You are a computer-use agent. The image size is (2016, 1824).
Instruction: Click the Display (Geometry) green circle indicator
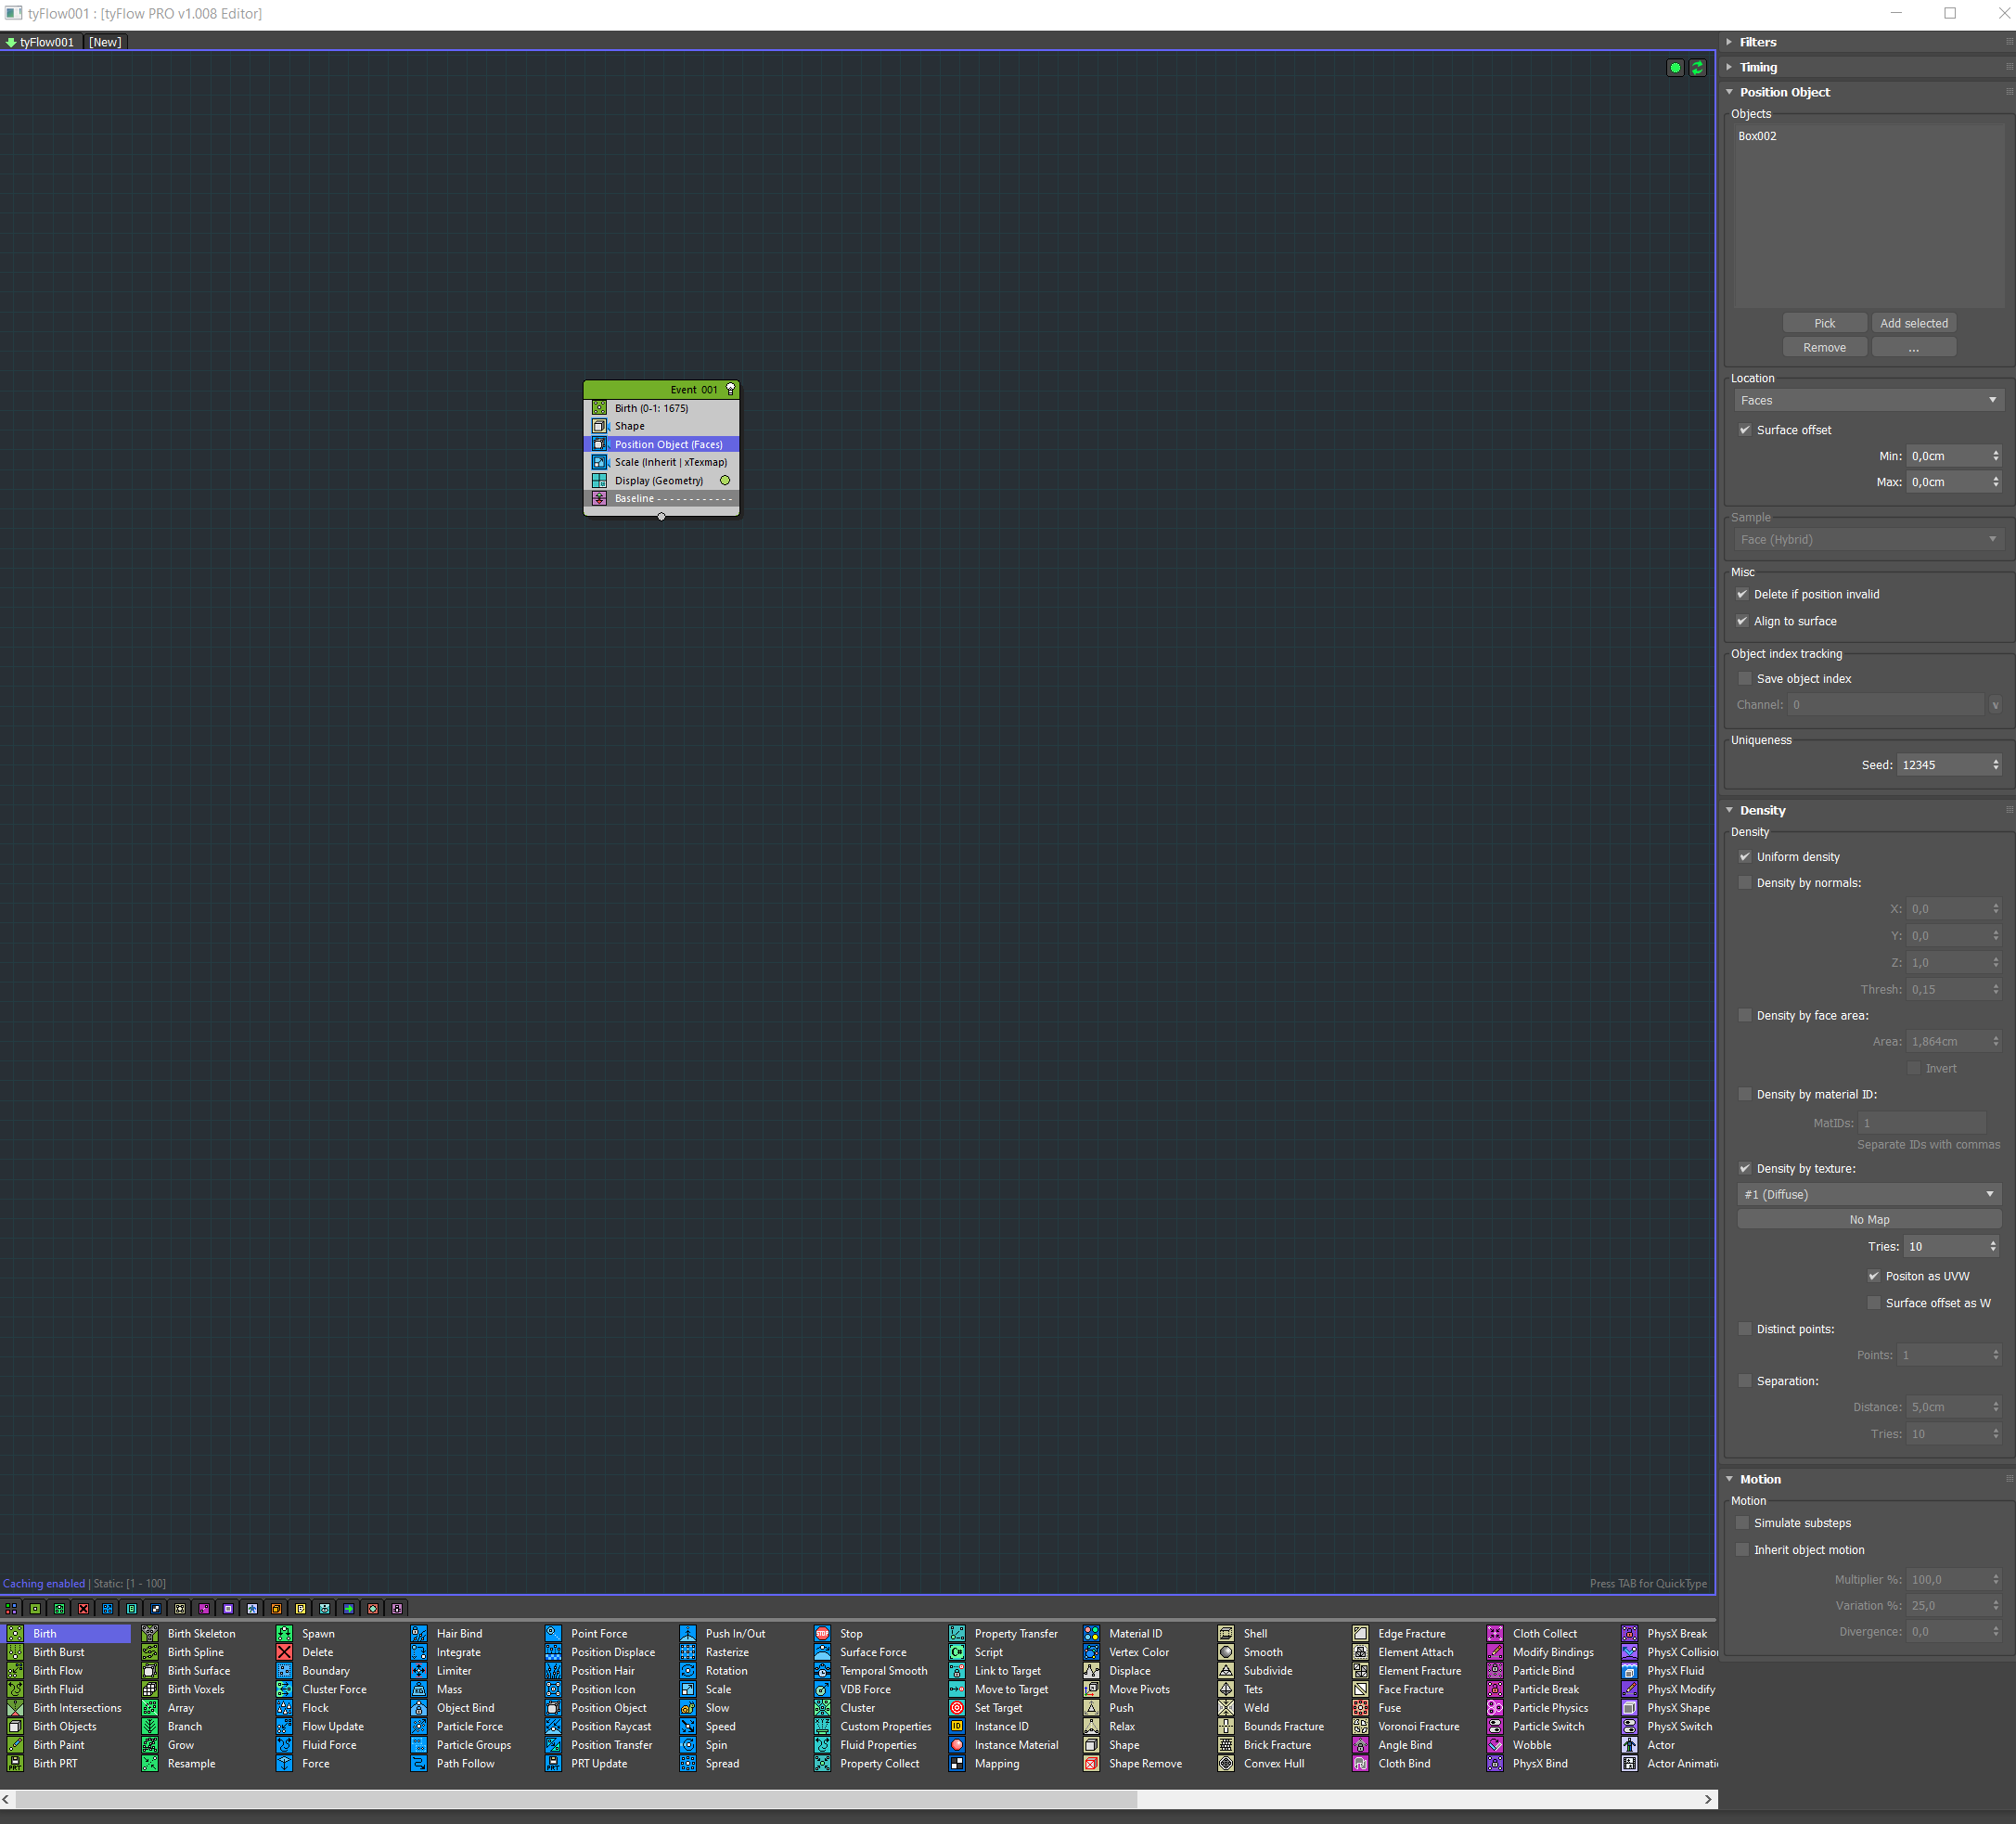725,480
